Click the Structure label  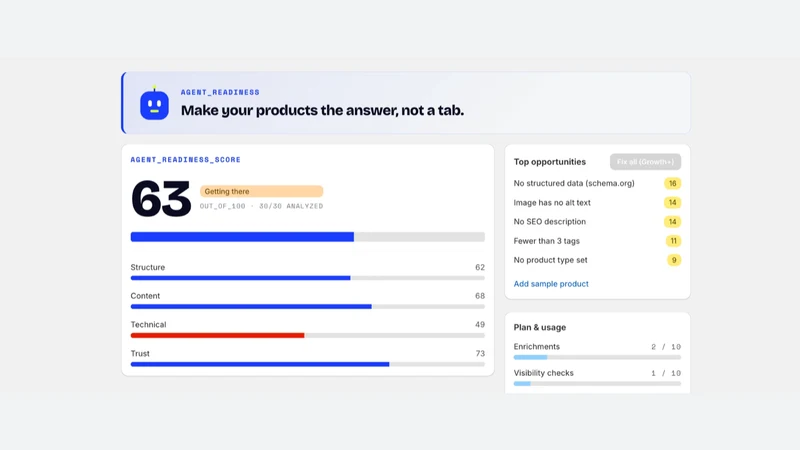(147, 267)
